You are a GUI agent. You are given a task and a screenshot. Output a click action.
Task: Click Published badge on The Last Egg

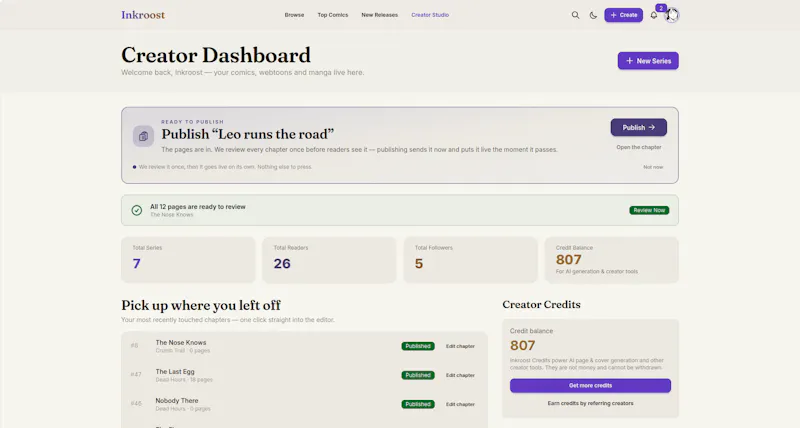[418, 375]
